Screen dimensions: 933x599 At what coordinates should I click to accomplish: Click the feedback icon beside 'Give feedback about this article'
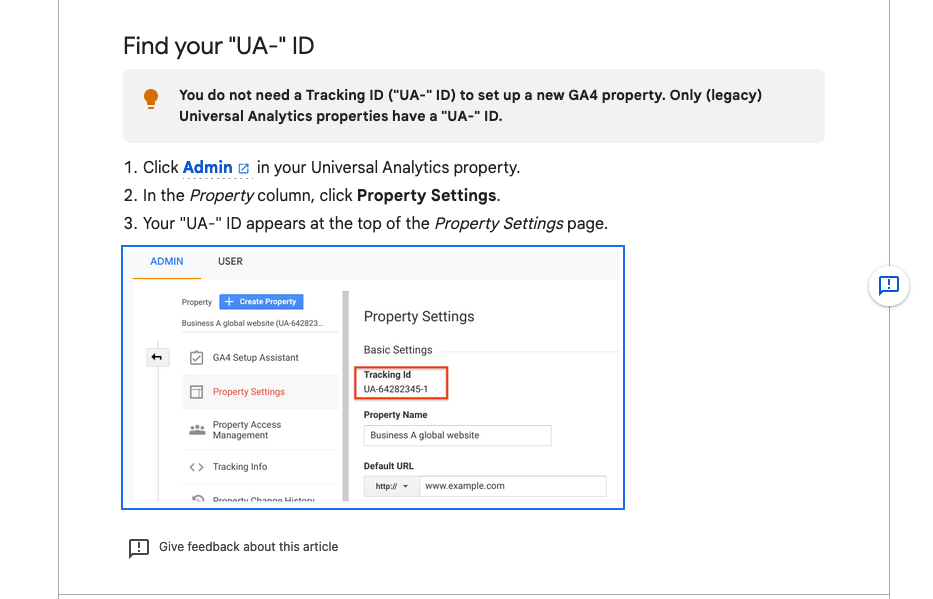click(x=139, y=548)
